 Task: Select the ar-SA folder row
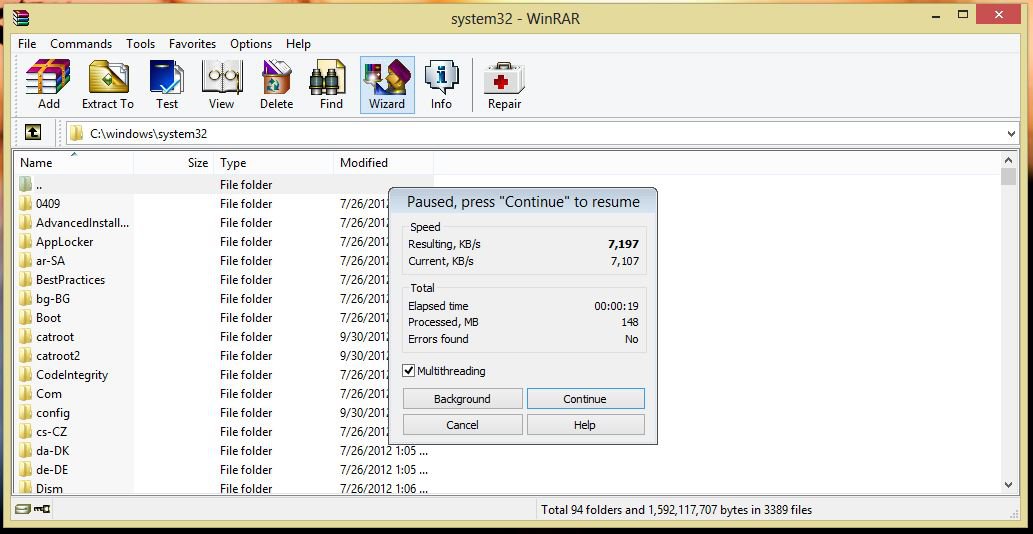(x=223, y=261)
